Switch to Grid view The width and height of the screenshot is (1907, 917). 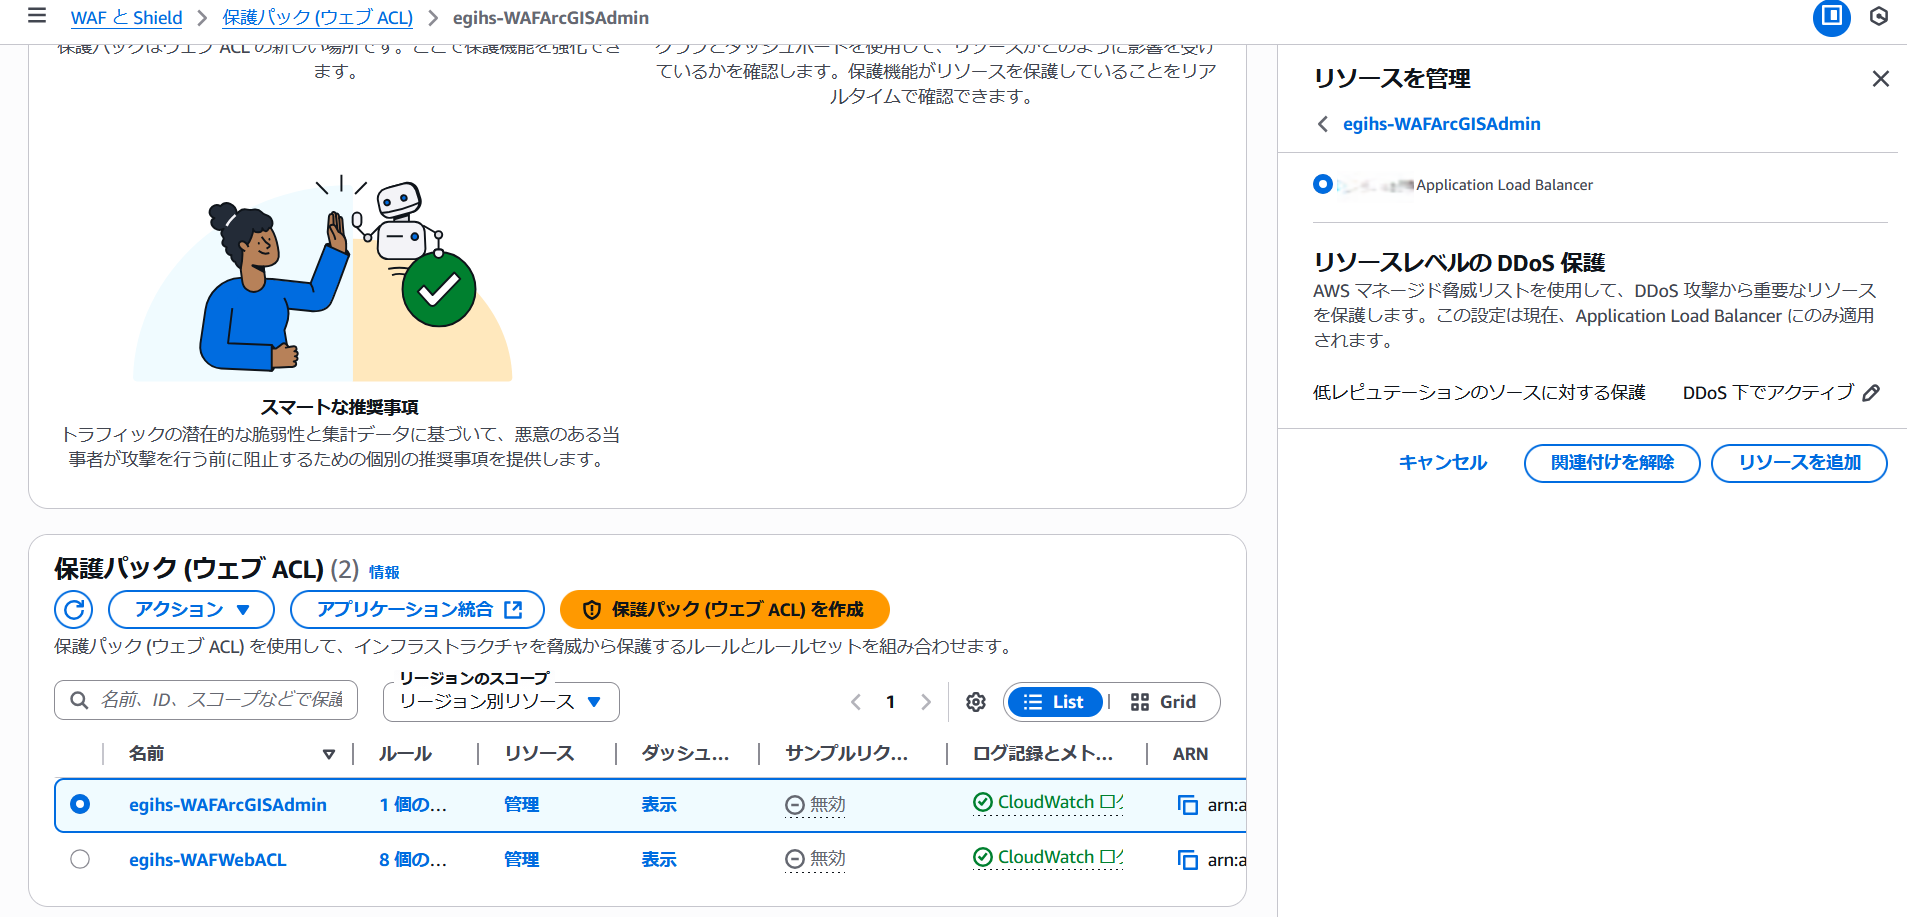1163,702
